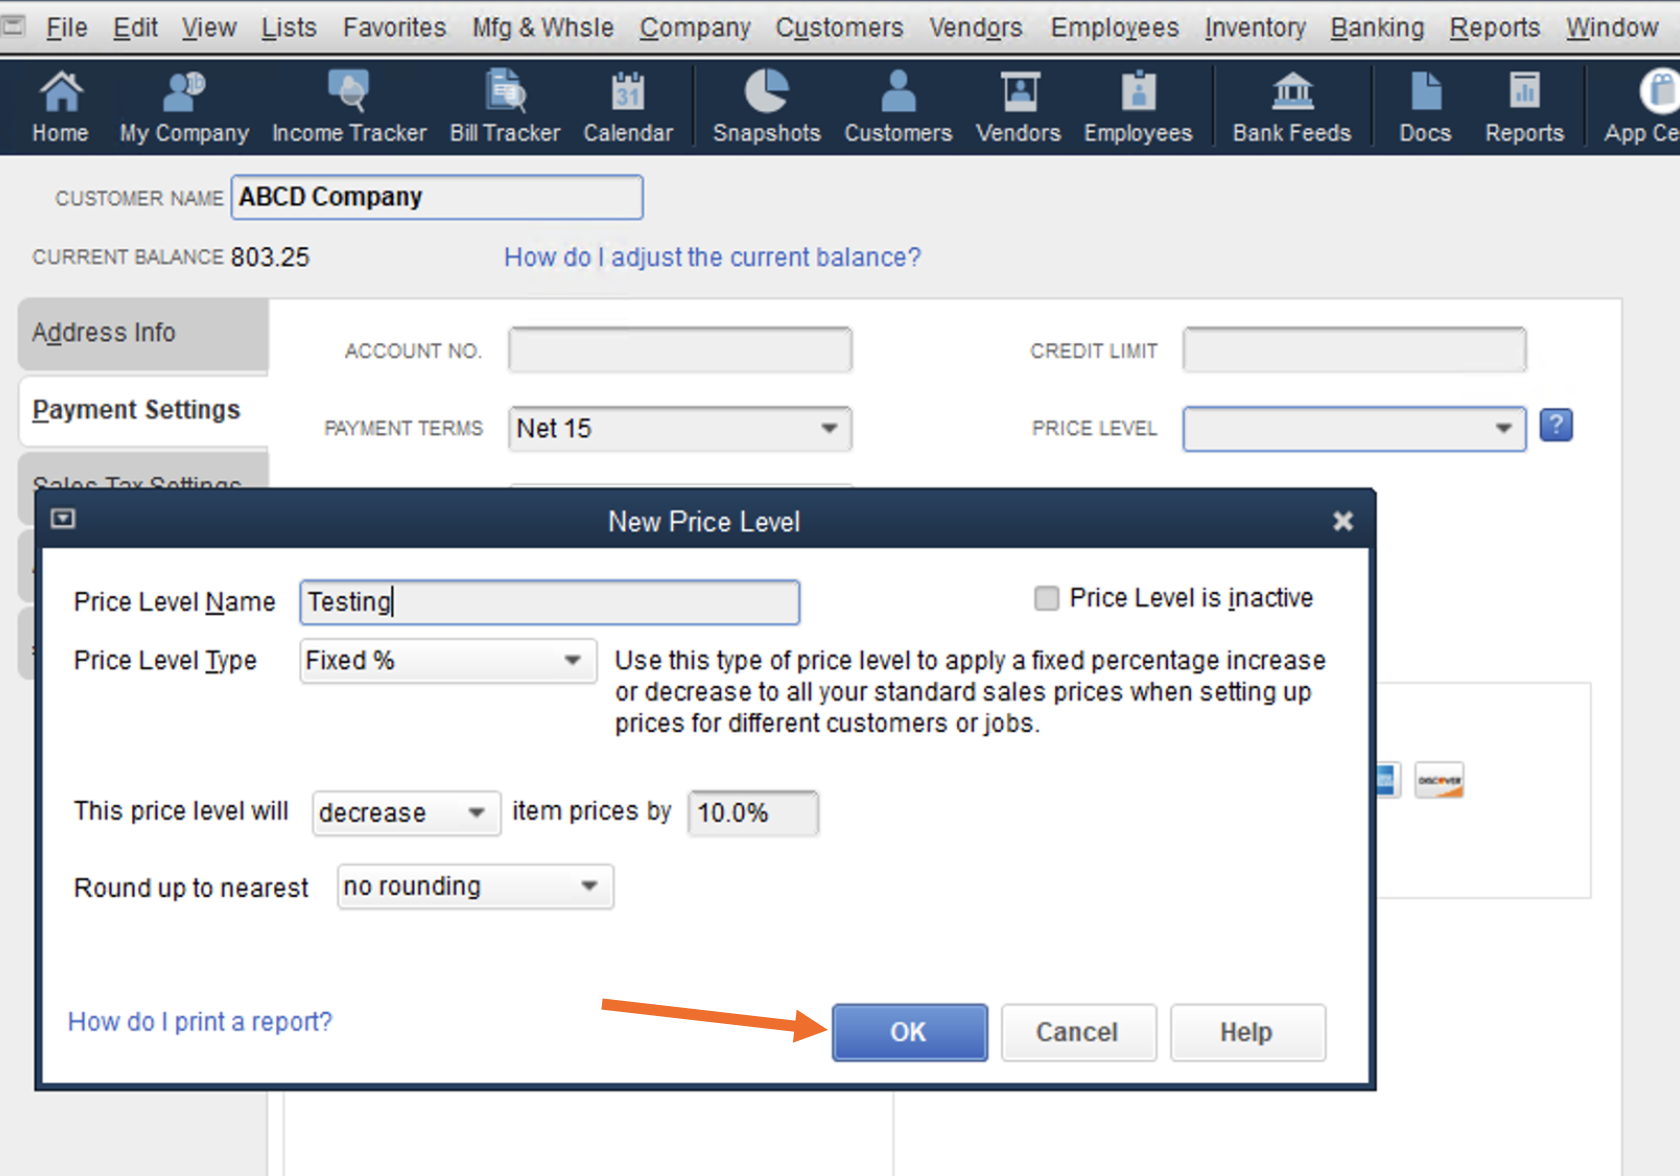Open the increase/decrease dropdown
This screenshot has width=1680, height=1176.
tap(477, 813)
